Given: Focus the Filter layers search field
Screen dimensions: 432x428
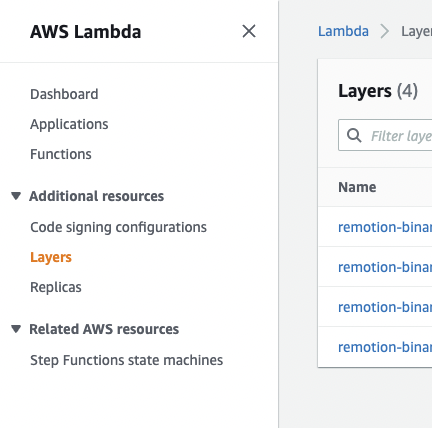Looking at the screenshot, I should pyautogui.click(x=385, y=135).
